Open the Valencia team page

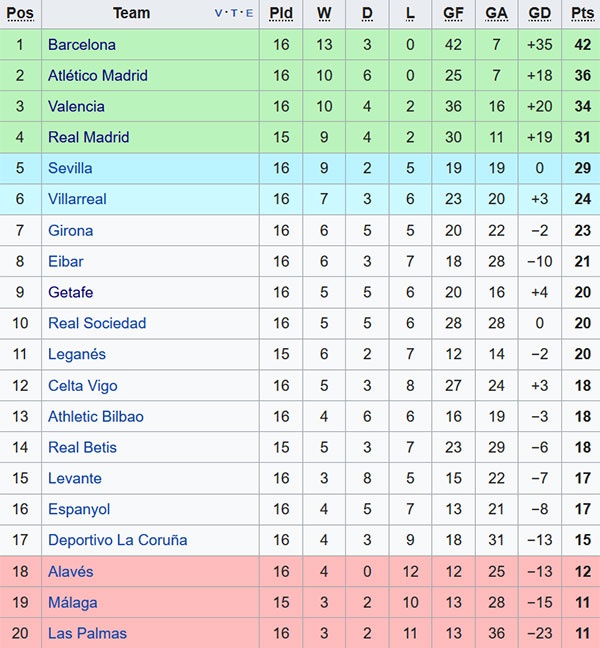(x=76, y=107)
